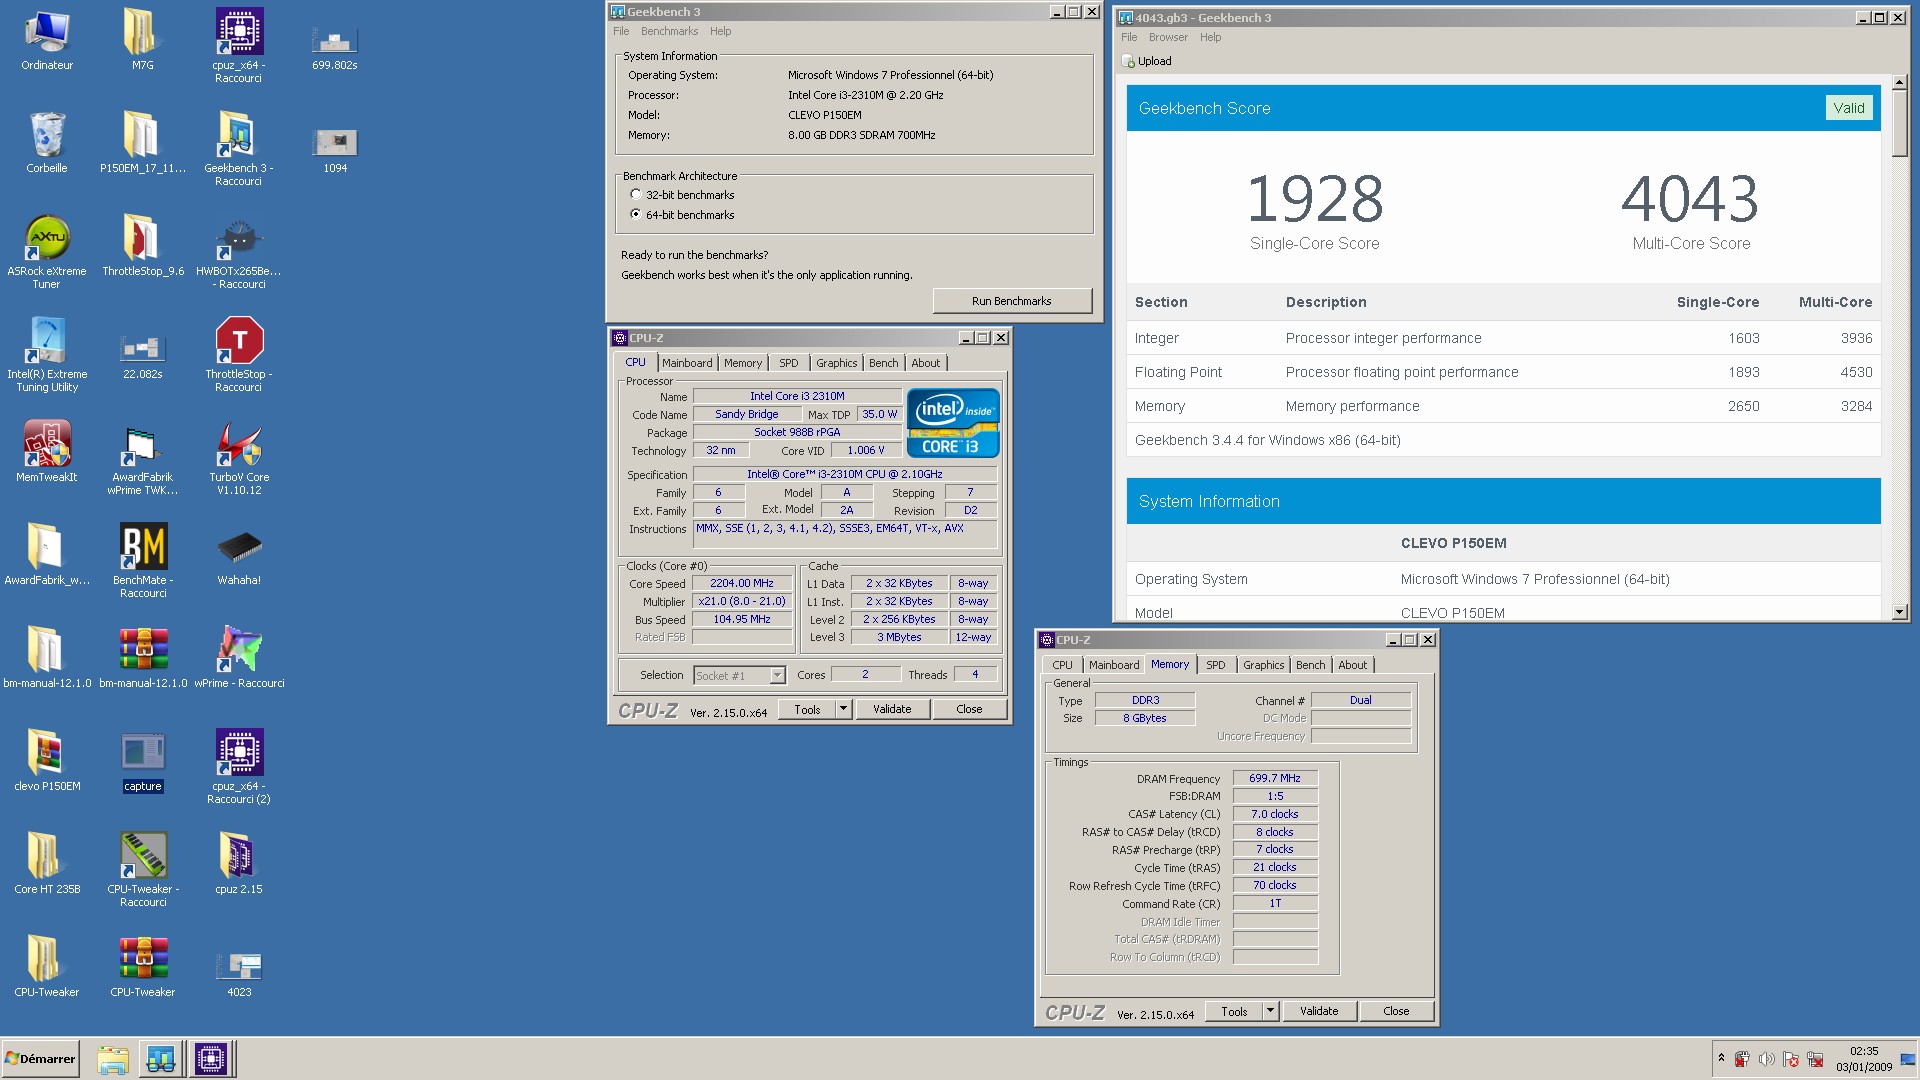
Task: Open Help menu in Geekbench 3 window
Action: click(x=720, y=31)
